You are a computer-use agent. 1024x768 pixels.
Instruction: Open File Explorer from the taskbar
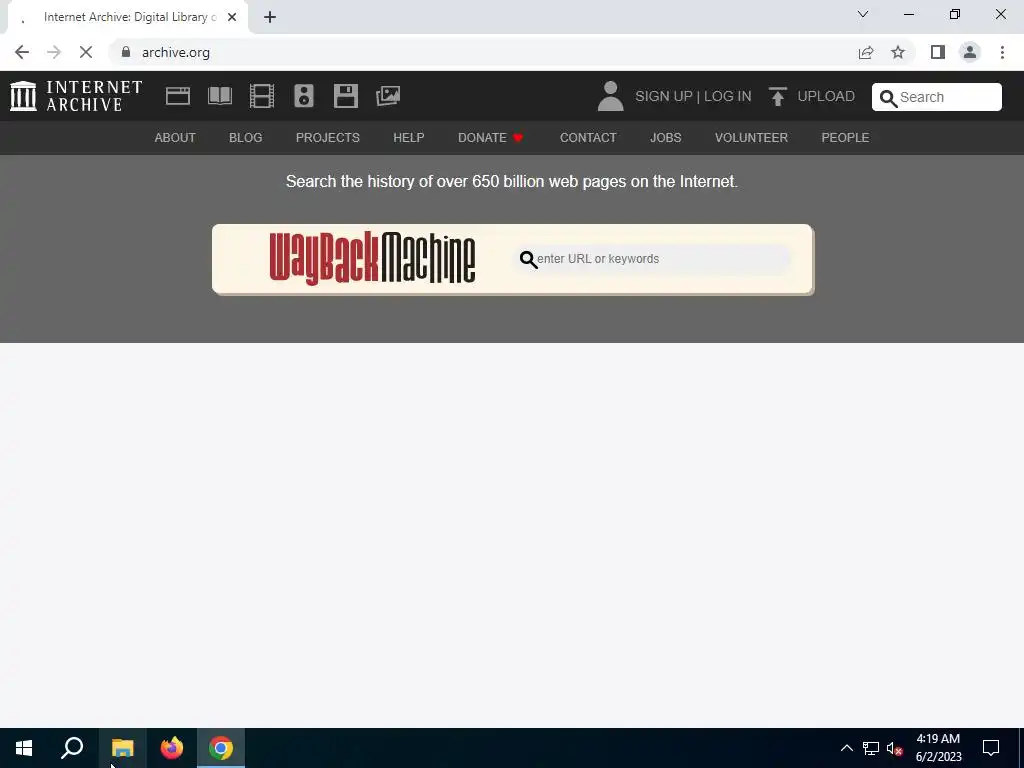[122, 748]
